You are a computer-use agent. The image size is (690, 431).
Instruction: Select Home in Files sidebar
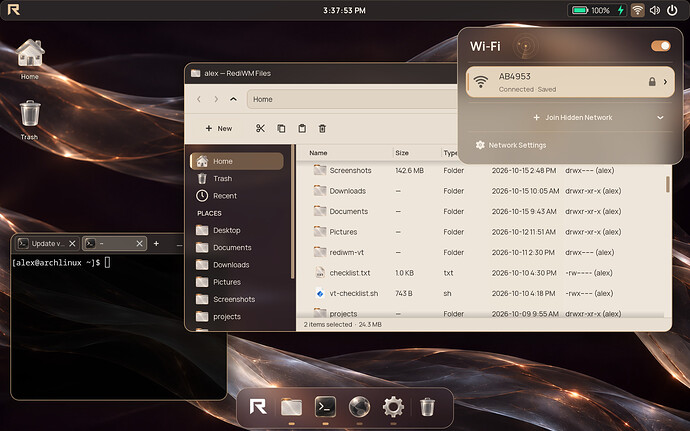click(x=237, y=161)
